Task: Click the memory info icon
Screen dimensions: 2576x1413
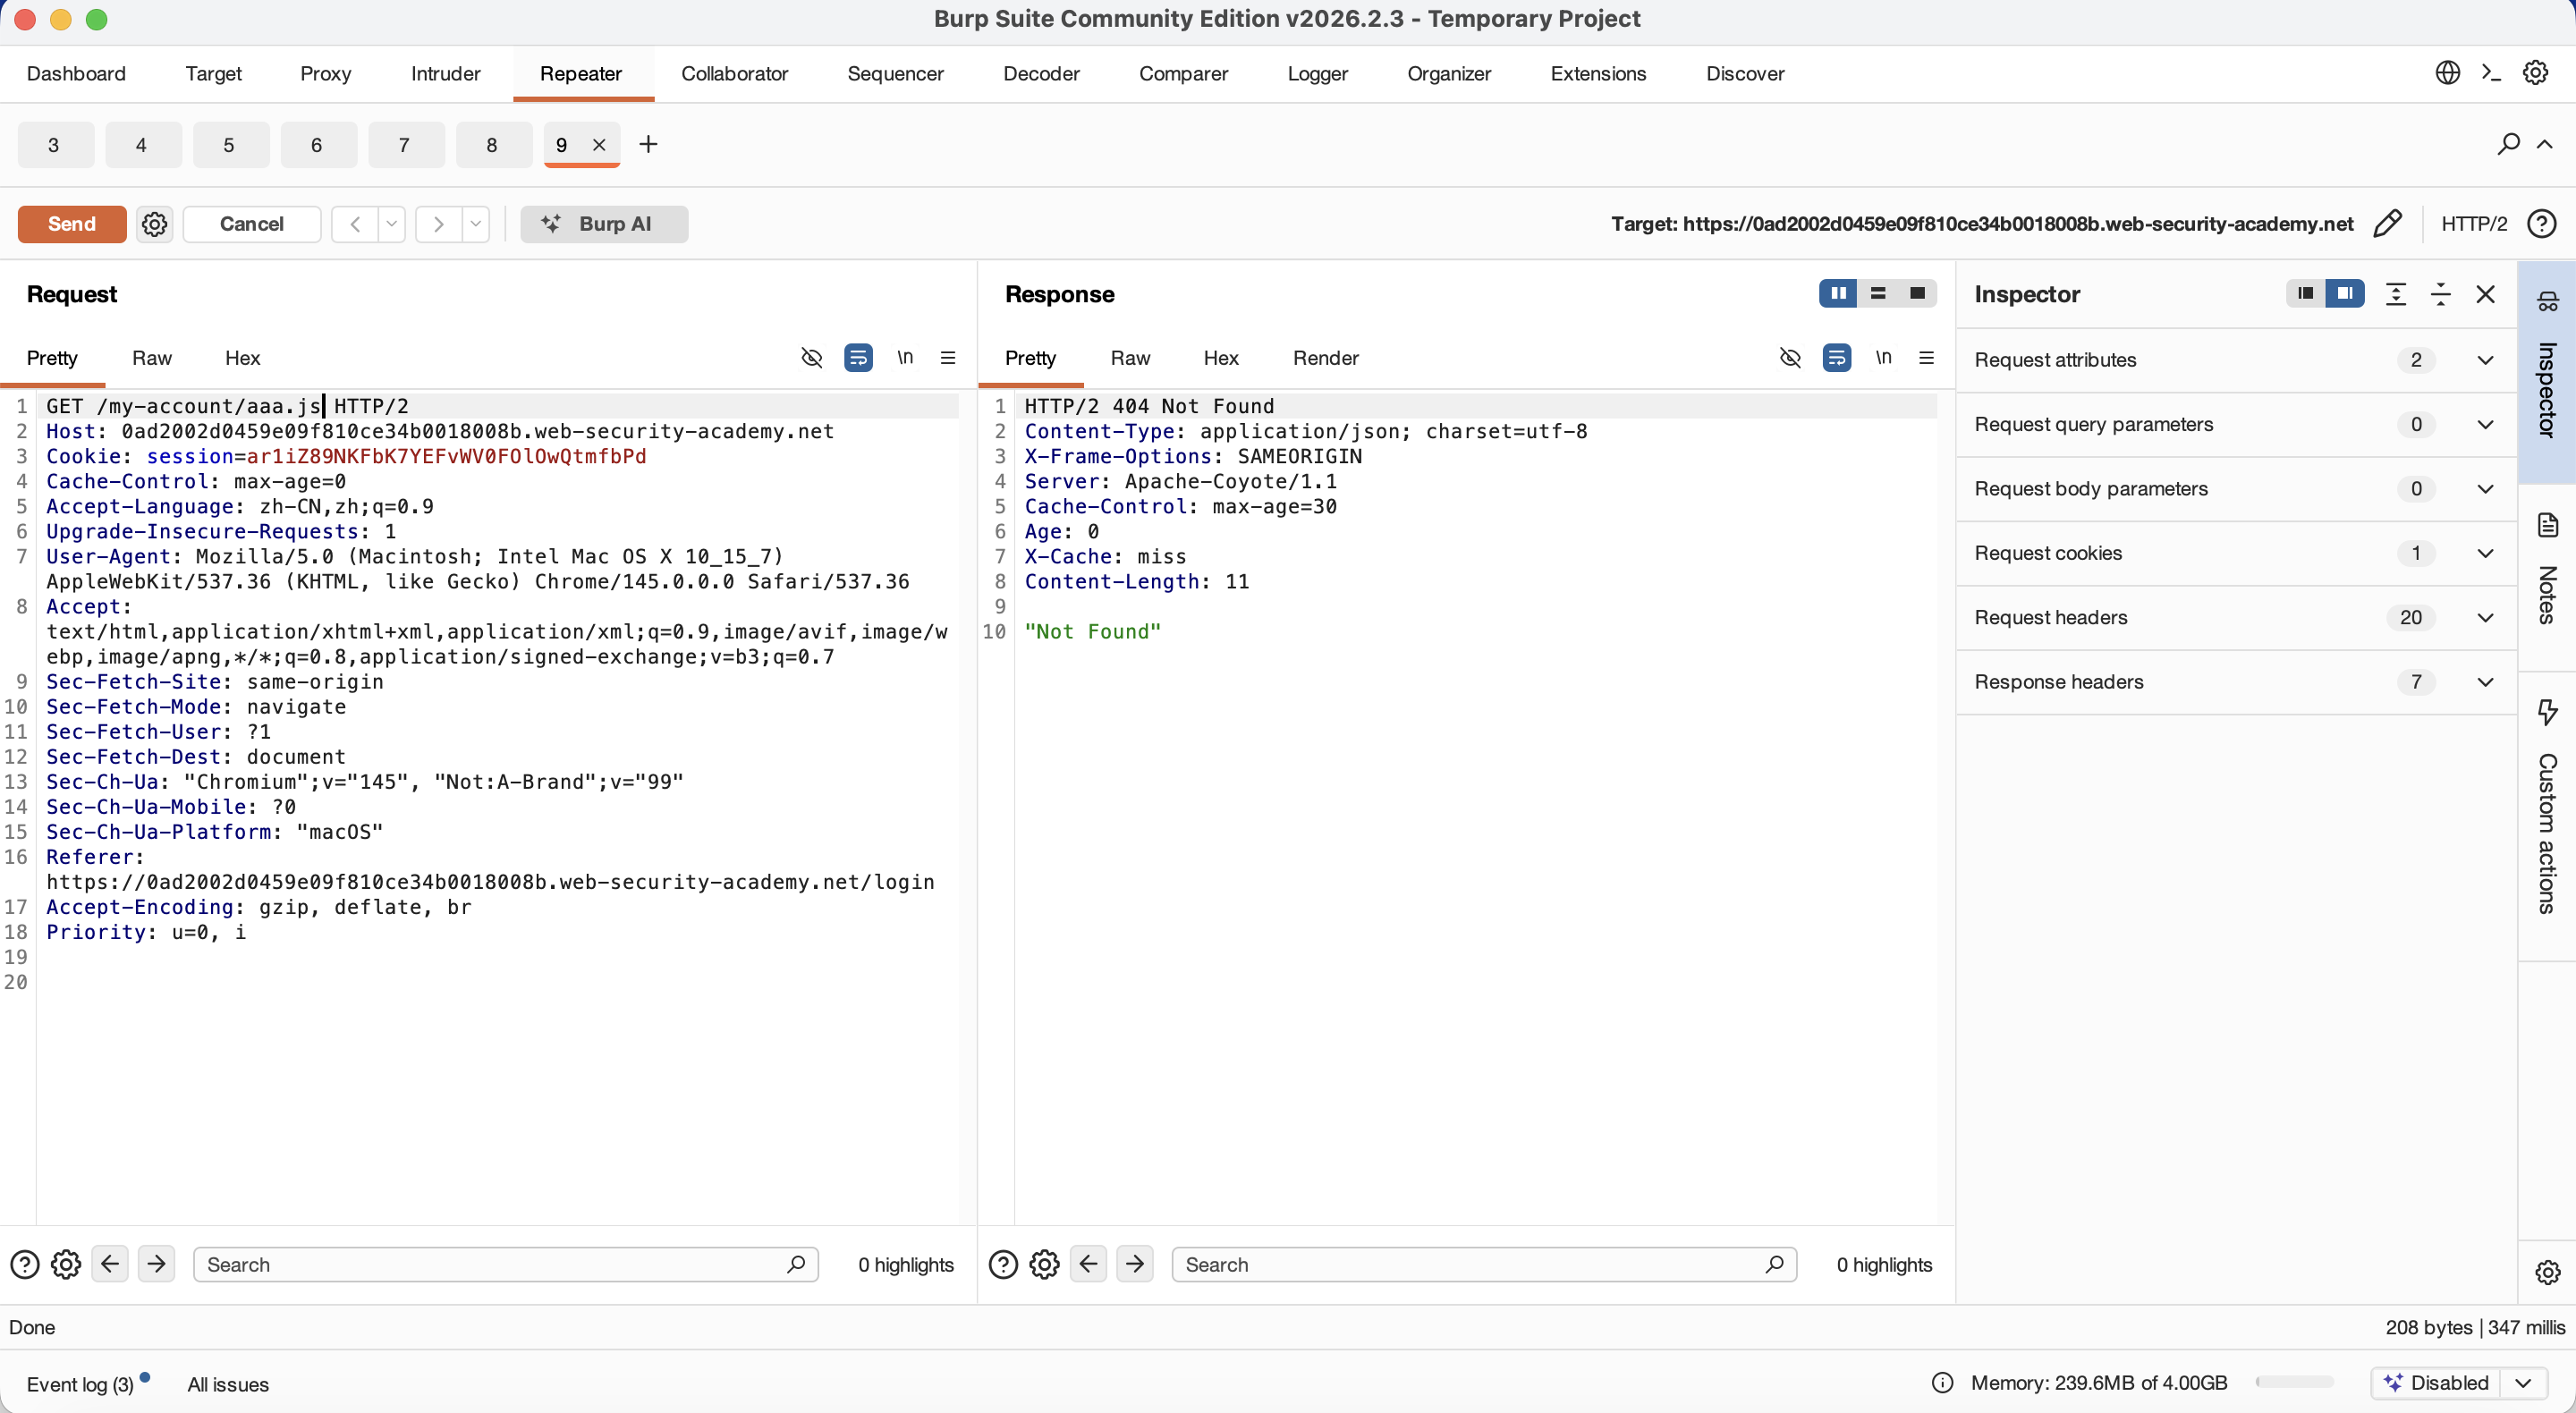Action: tap(1942, 1383)
